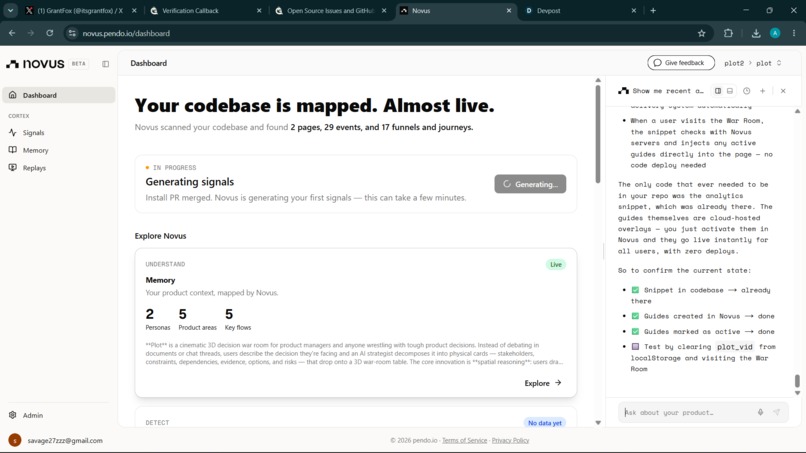806x453 pixels.
Task: Click the send message arrow icon
Action: [777, 412]
